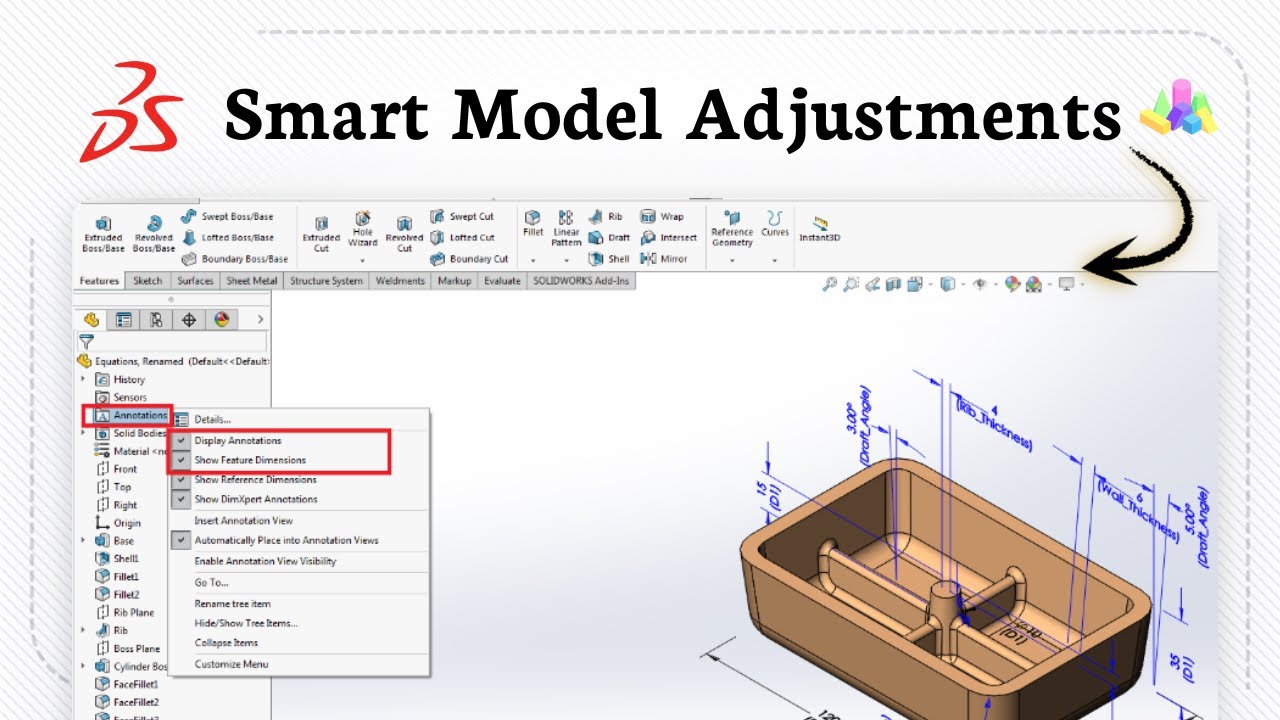
Task: Switch to the Sheet Metal tab
Action: [x=252, y=281]
